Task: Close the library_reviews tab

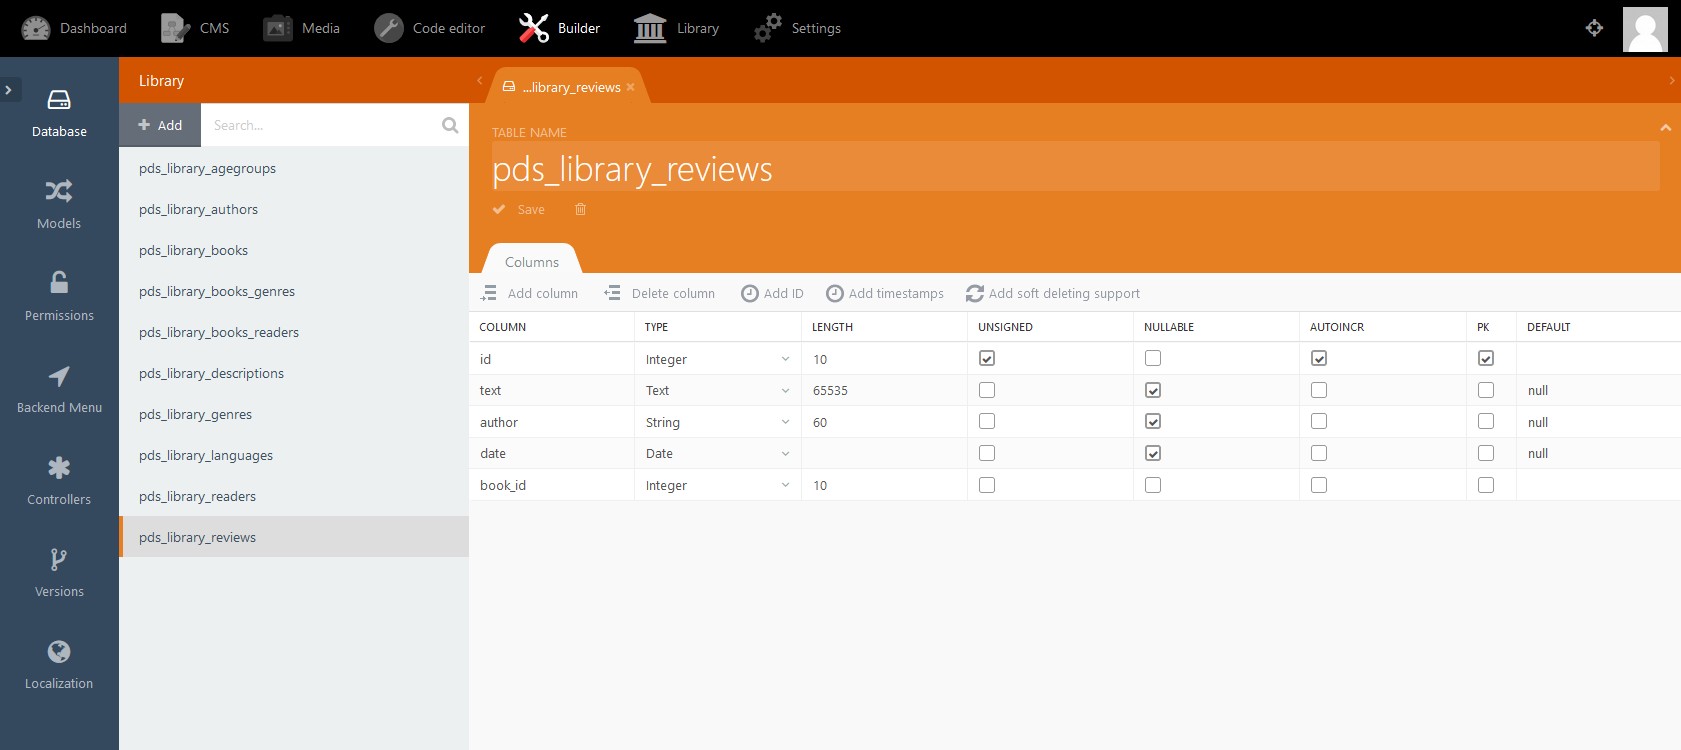Action: [x=630, y=87]
